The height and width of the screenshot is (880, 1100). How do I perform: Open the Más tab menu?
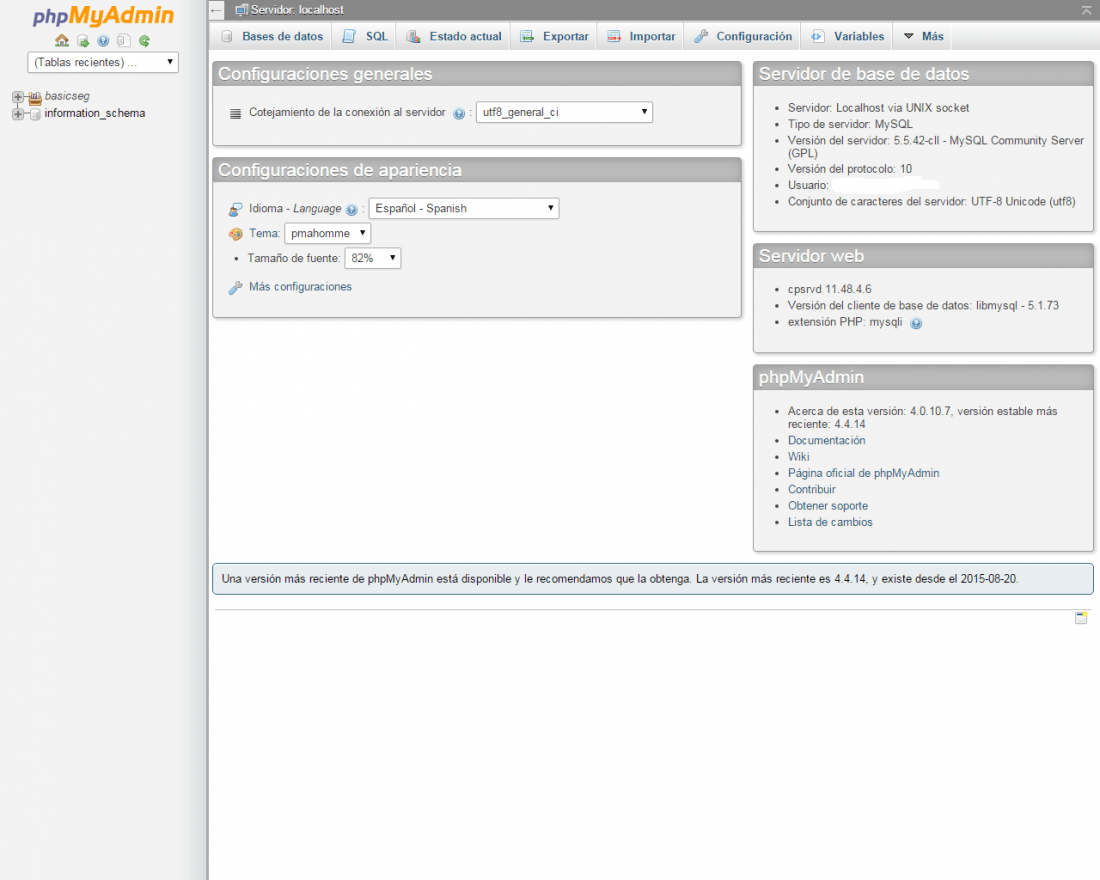[923, 36]
